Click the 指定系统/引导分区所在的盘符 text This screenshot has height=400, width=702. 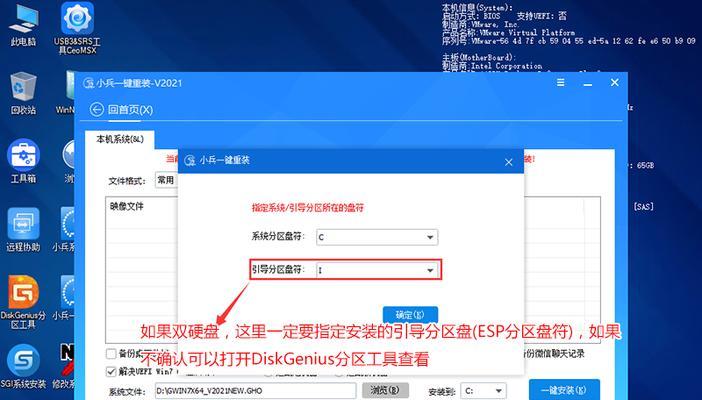(x=308, y=208)
